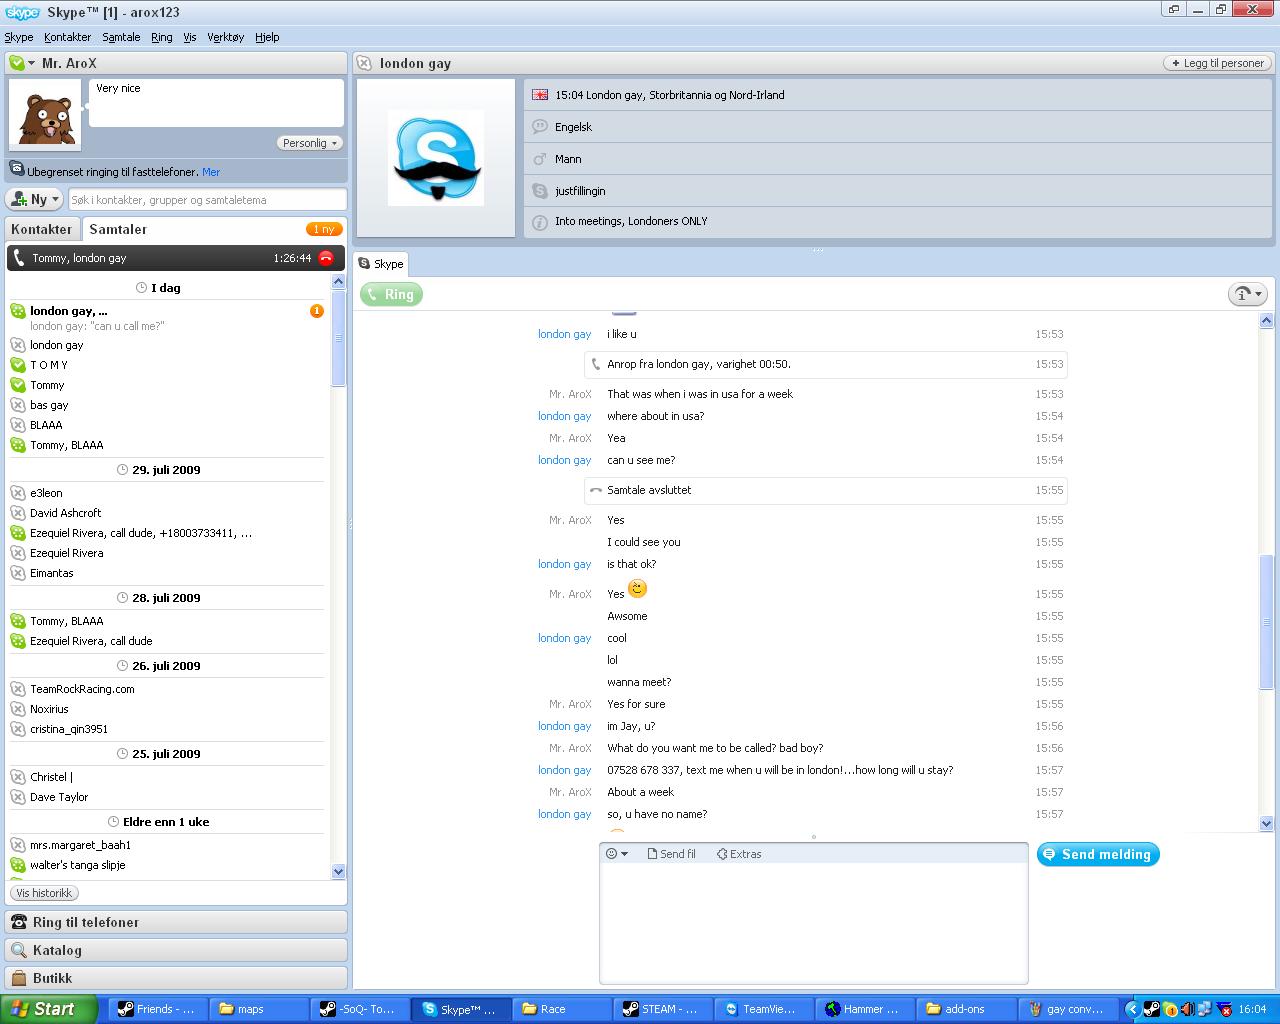
Task: Open the Windows Start menu
Action: (x=49, y=1009)
